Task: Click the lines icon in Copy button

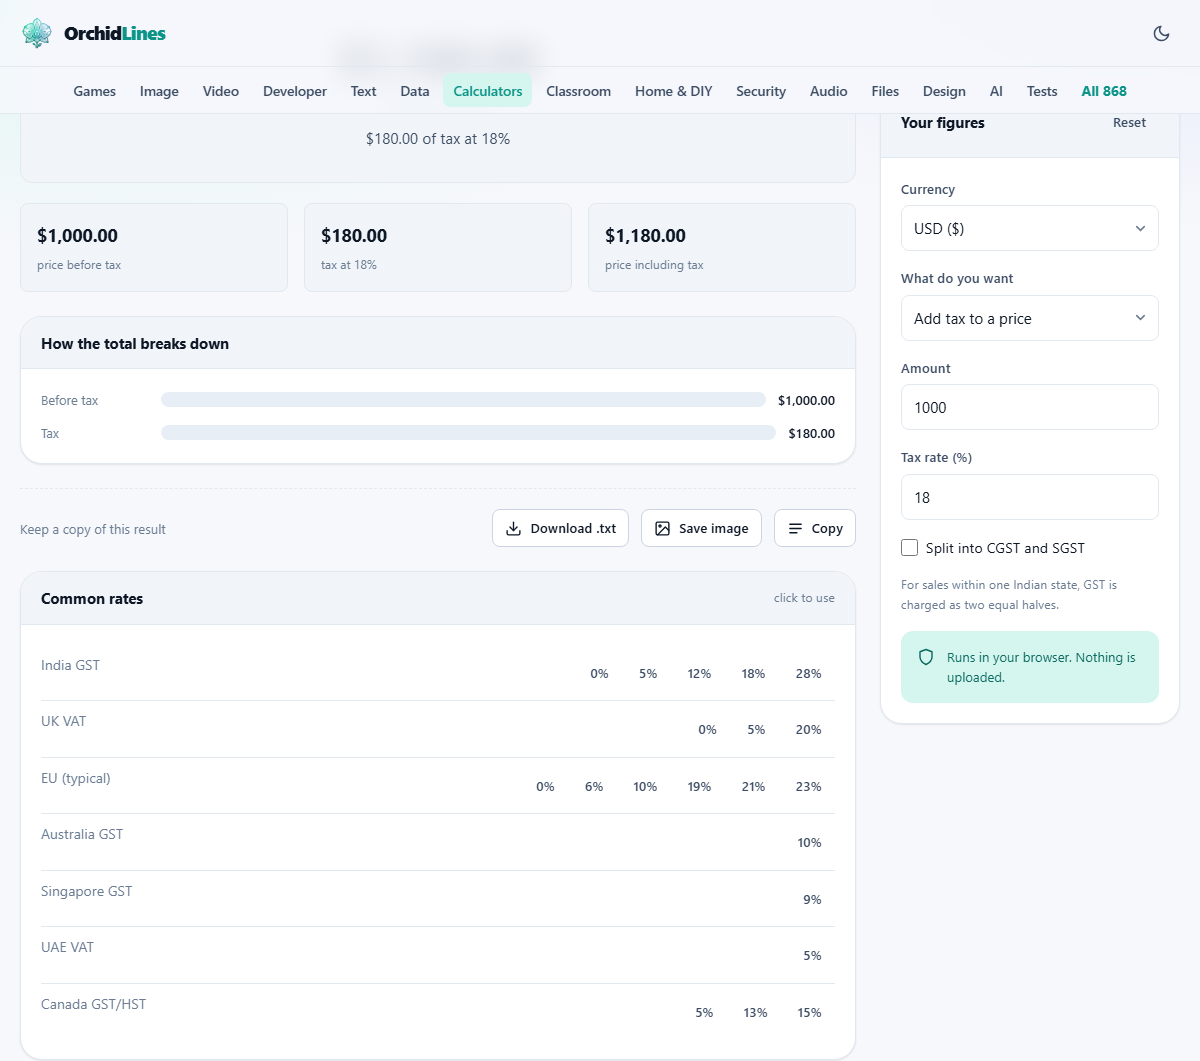Action: tap(795, 528)
